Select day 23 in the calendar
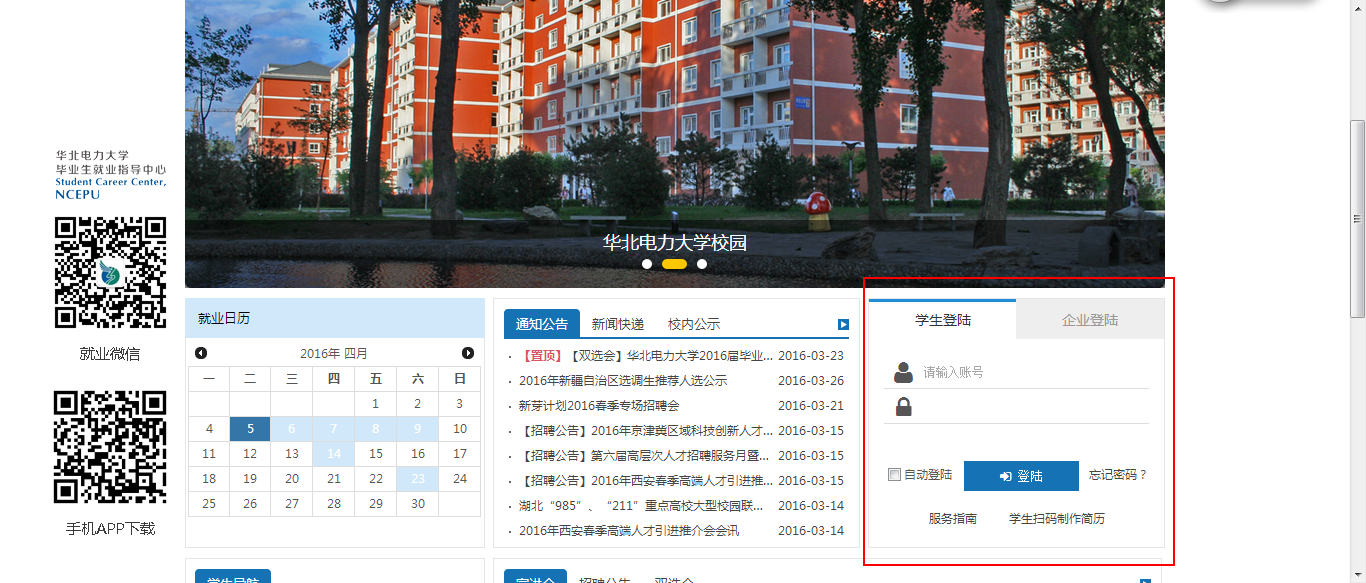The height and width of the screenshot is (583, 1366). coord(418,479)
